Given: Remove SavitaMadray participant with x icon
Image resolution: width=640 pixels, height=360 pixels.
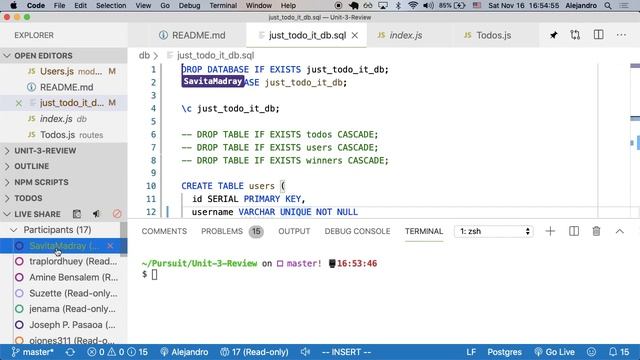Looking at the screenshot, I should pos(110,246).
